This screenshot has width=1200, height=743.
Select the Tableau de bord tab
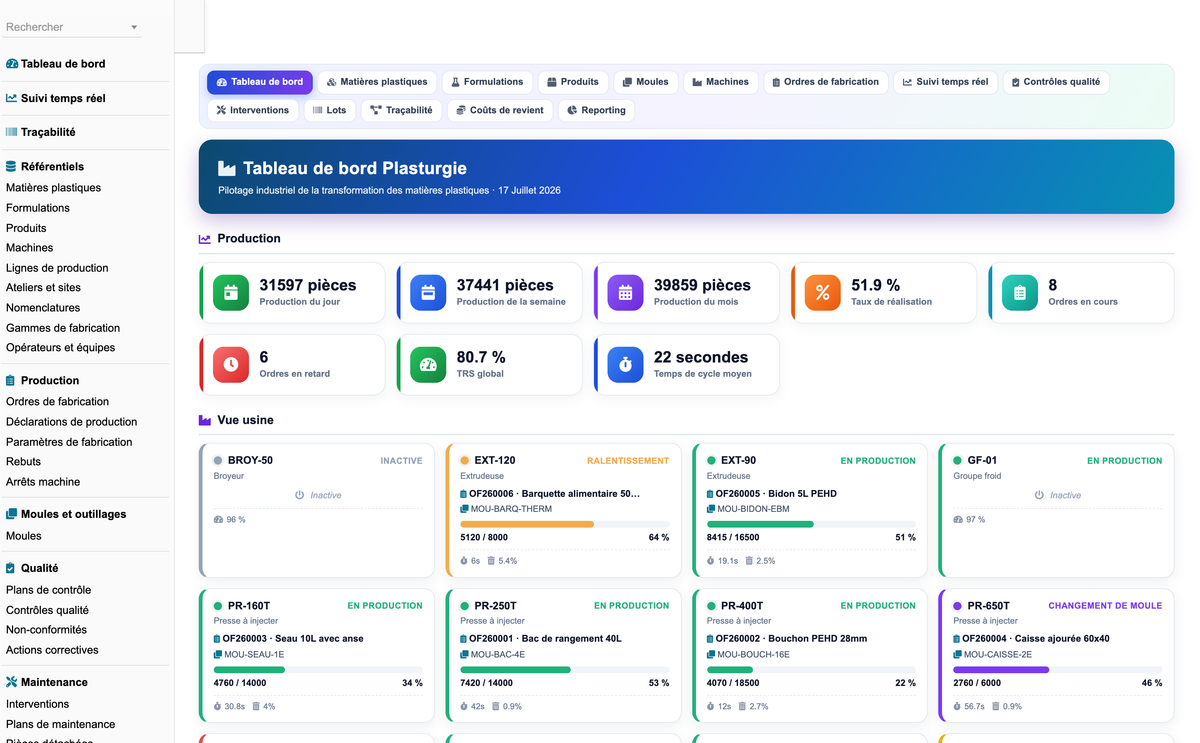tap(260, 82)
